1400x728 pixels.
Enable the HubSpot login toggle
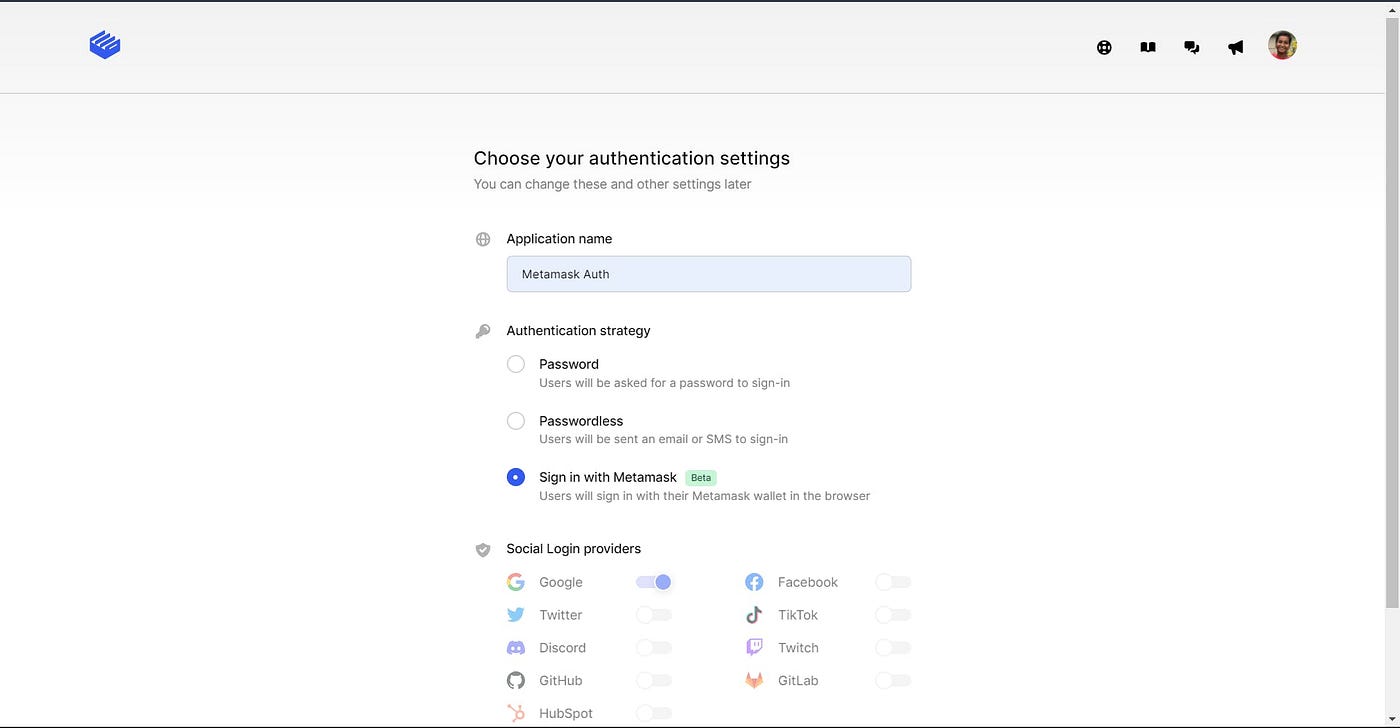click(x=654, y=713)
